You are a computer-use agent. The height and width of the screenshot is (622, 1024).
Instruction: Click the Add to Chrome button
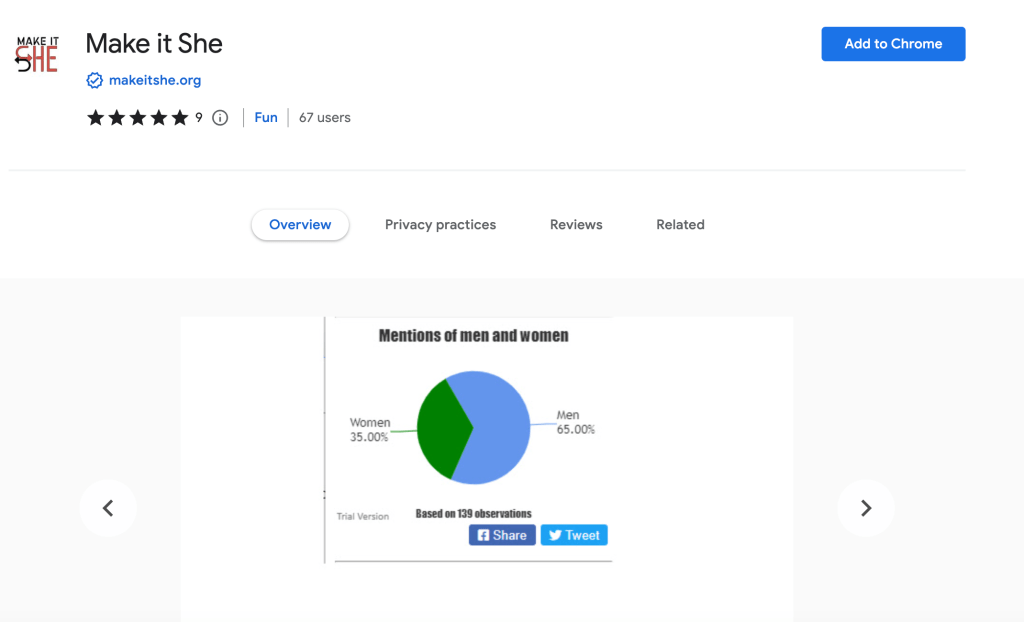click(893, 44)
